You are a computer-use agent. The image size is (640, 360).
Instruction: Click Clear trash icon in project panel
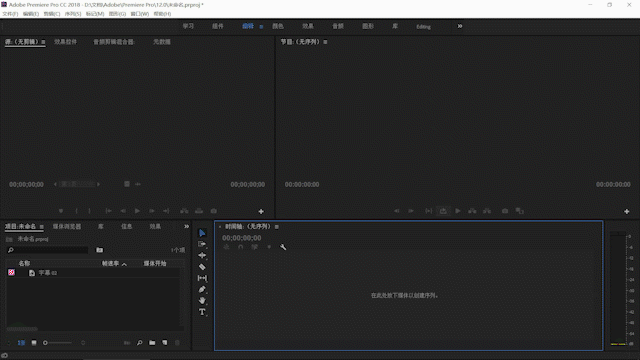coord(177,343)
